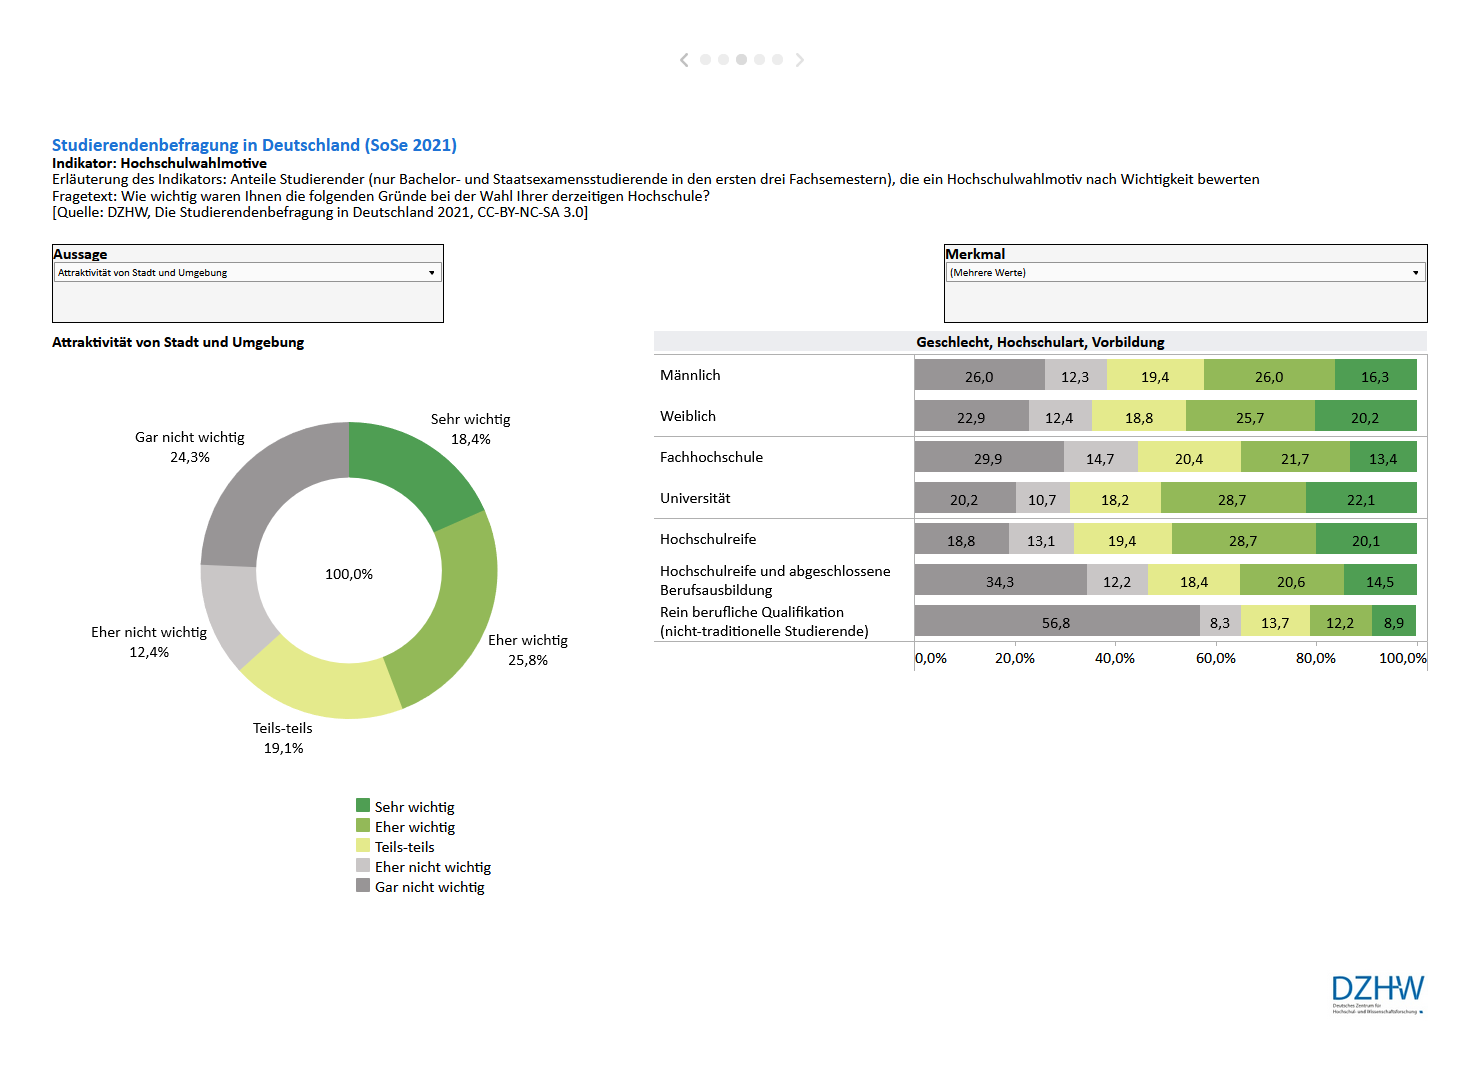Click Hochschulreife und abgeschlossene Berufsausbildung label
The image size is (1480, 1080).
coord(775,580)
